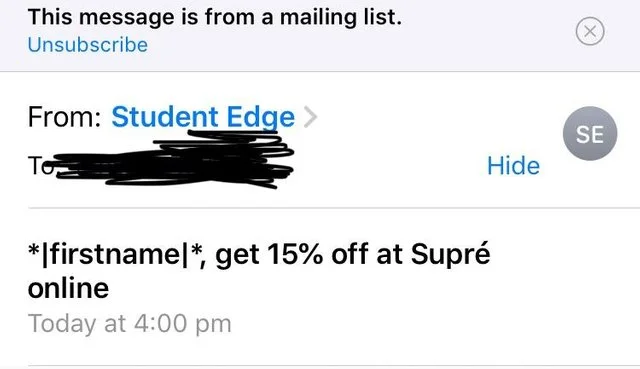Tap the 'To' label before the recipient
This screenshot has height=369, width=640.
coord(41,166)
